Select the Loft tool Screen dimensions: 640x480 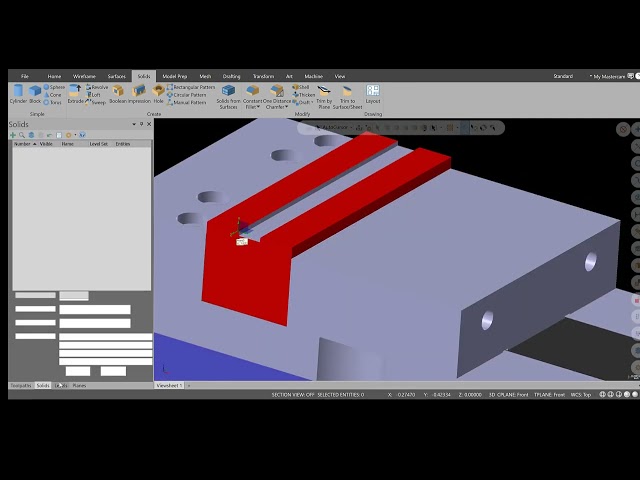(94, 95)
